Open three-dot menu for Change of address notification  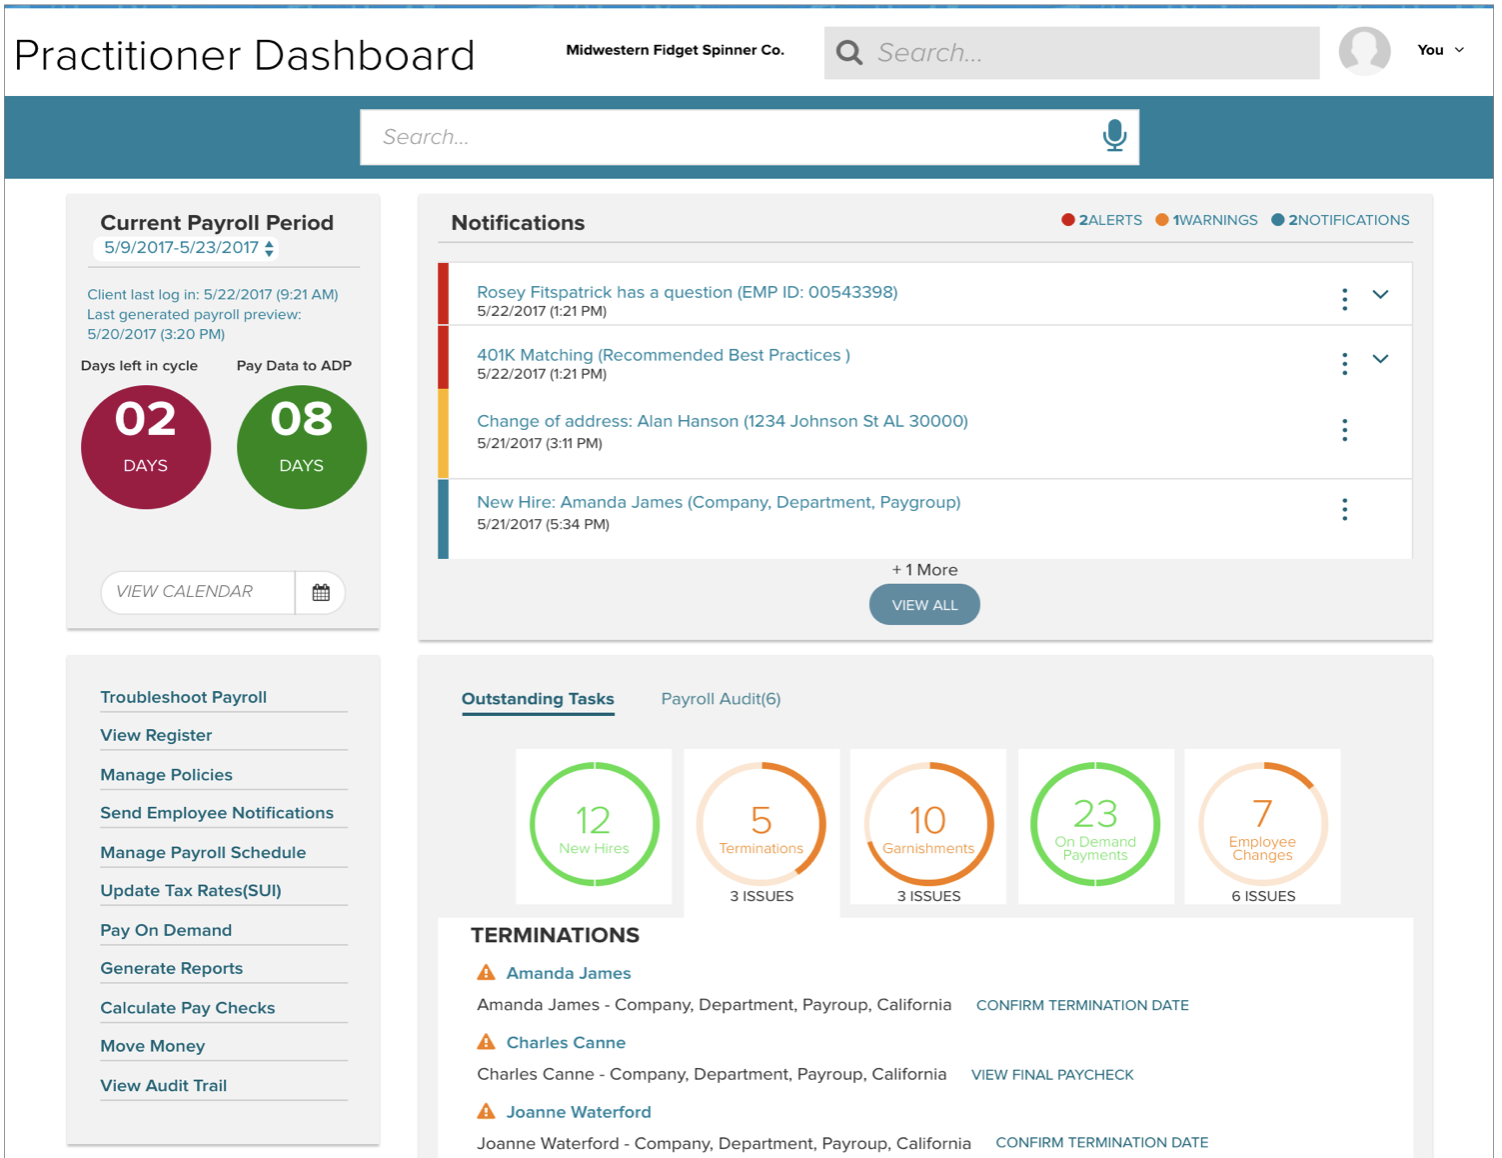(1344, 430)
